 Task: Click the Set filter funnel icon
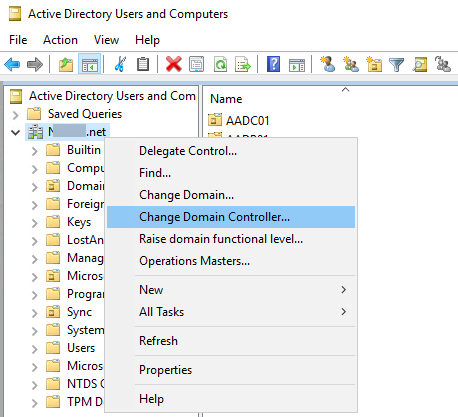pyautogui.click(x=396, y=64)
